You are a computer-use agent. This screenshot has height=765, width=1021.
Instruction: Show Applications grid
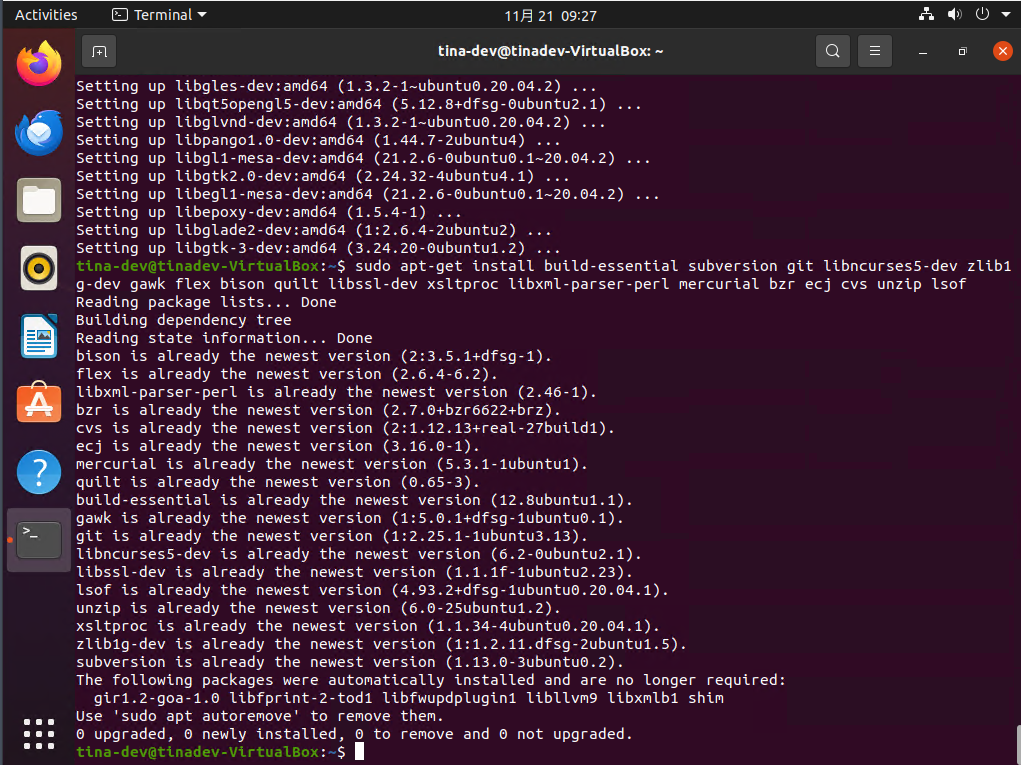pyautogui.click(x=39, y=733)
